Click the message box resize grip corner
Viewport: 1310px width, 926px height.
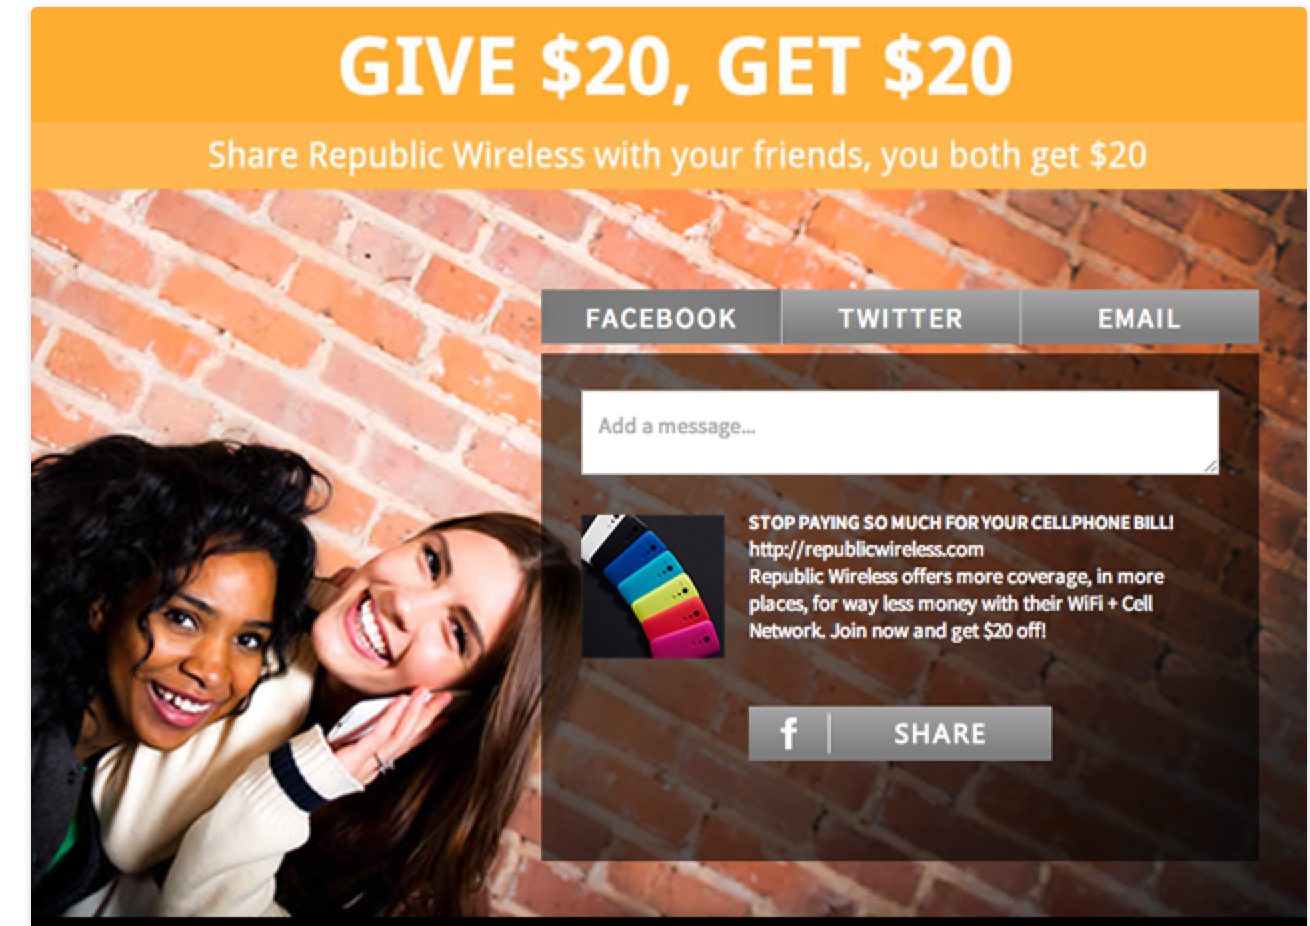click(x=1211, y=466)
